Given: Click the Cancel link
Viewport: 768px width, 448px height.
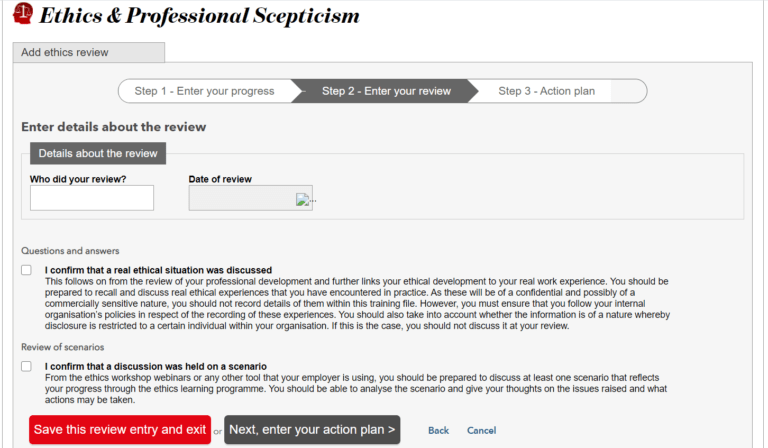Looking at the screenshot, I should 481,430.
